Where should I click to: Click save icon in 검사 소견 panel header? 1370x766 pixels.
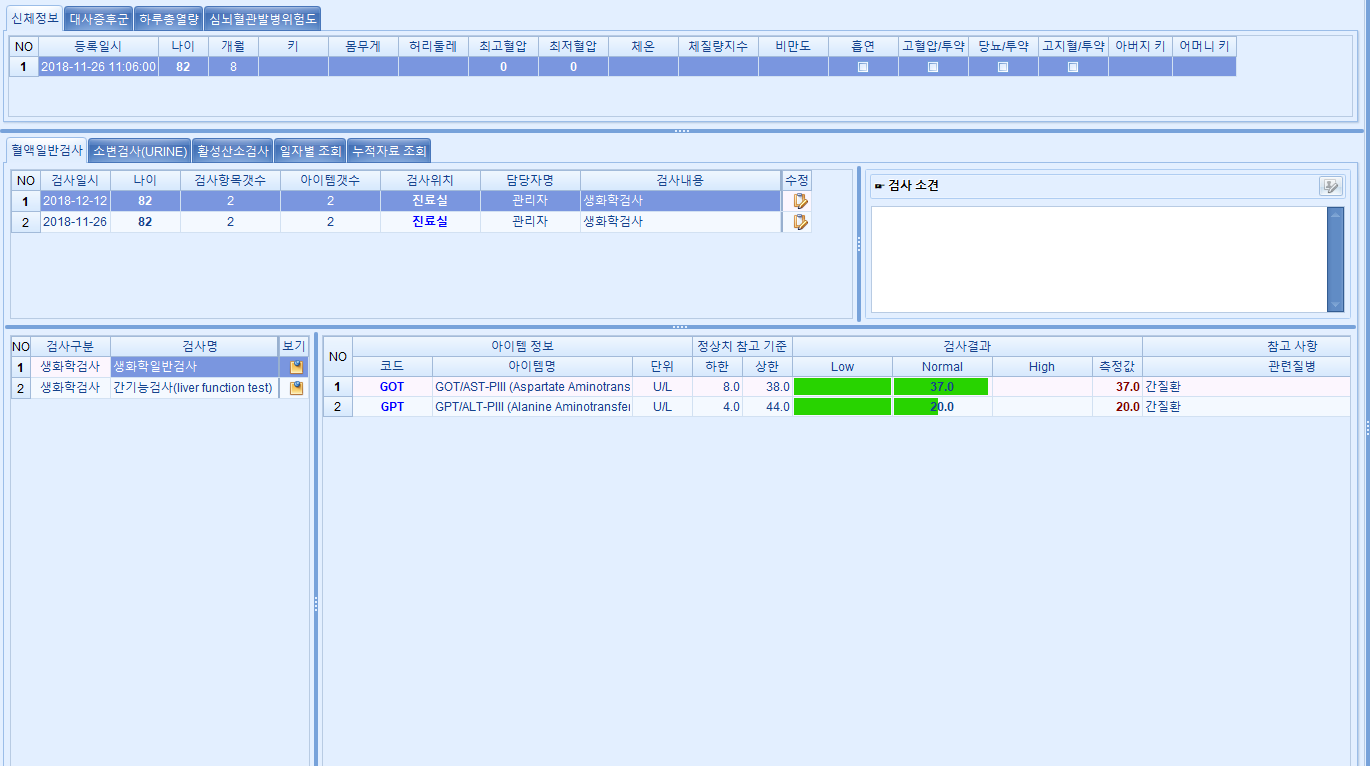tap(1329, 186)
